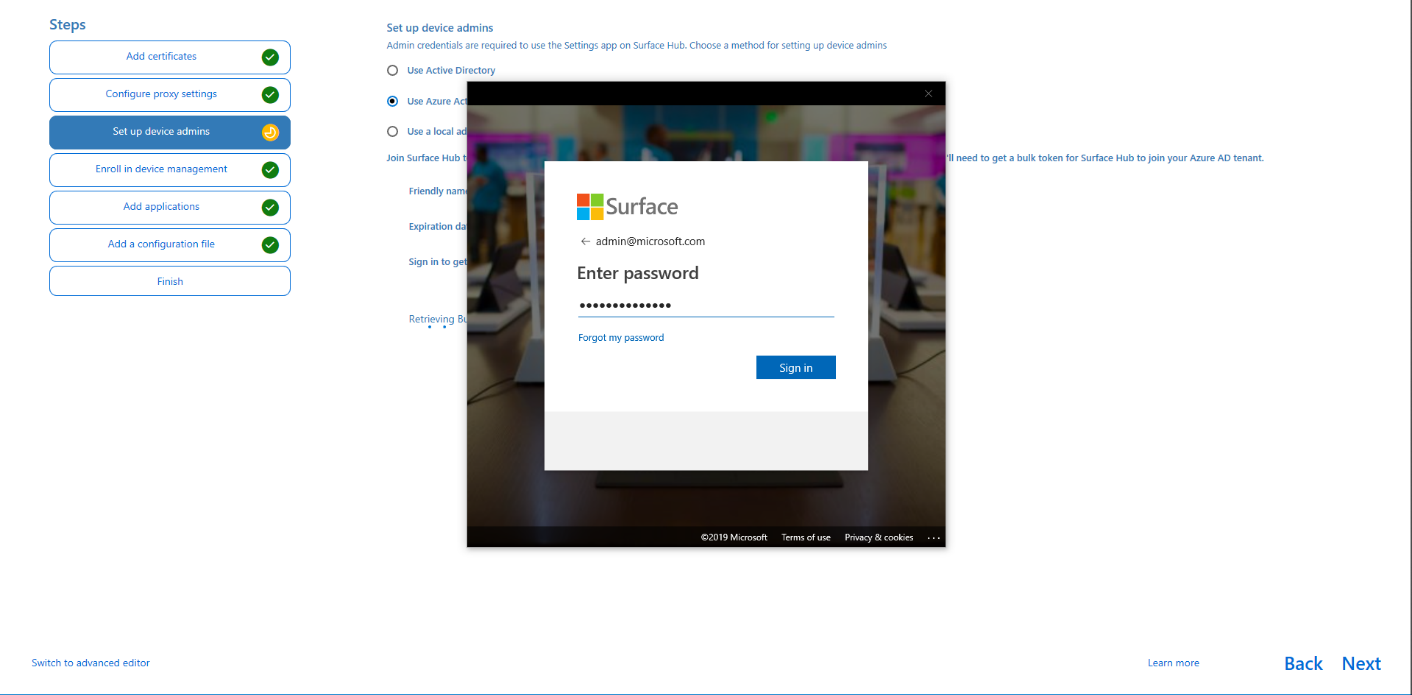Open the Finish step
1412x695 pixels.
[170, 282]
